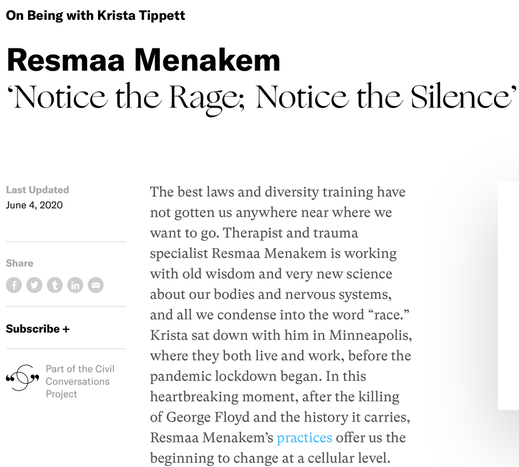Click the 'Notice the Rage; Notice the Silence' subtitle

point(260,97)
